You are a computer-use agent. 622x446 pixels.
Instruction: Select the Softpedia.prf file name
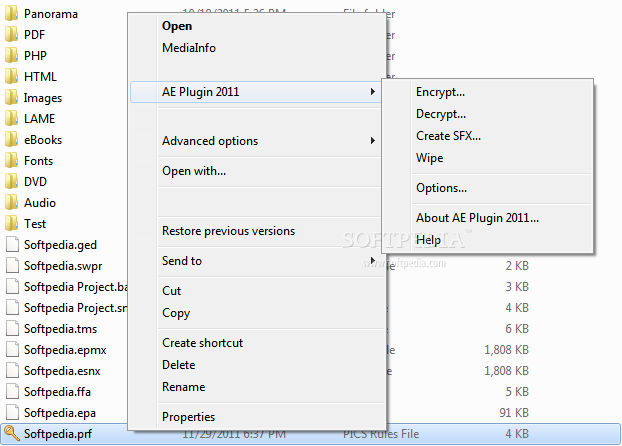[x=58, y=434]
